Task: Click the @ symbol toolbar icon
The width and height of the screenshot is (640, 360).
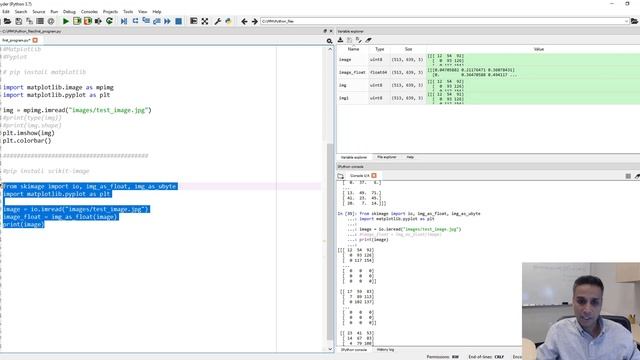Action: coord(51,21)
